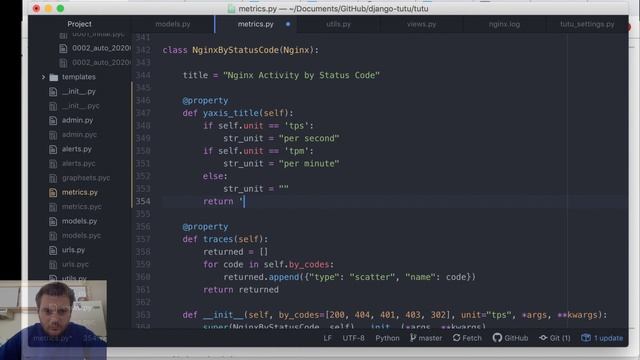This screenshot has width=640, height=360.
Task: Open Git (1) changes panel
Action: [560, 338]
